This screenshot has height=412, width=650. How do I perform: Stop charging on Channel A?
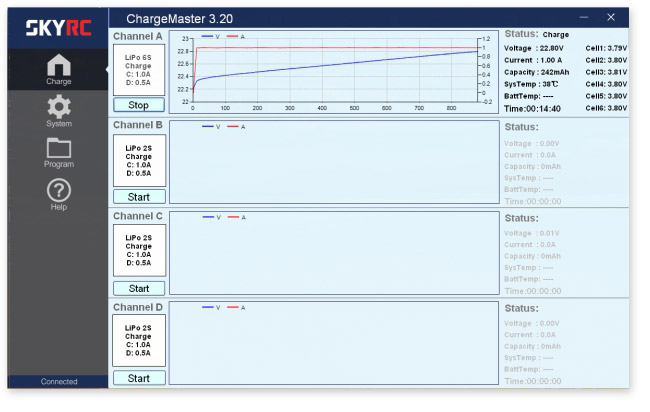pos(138,105)
